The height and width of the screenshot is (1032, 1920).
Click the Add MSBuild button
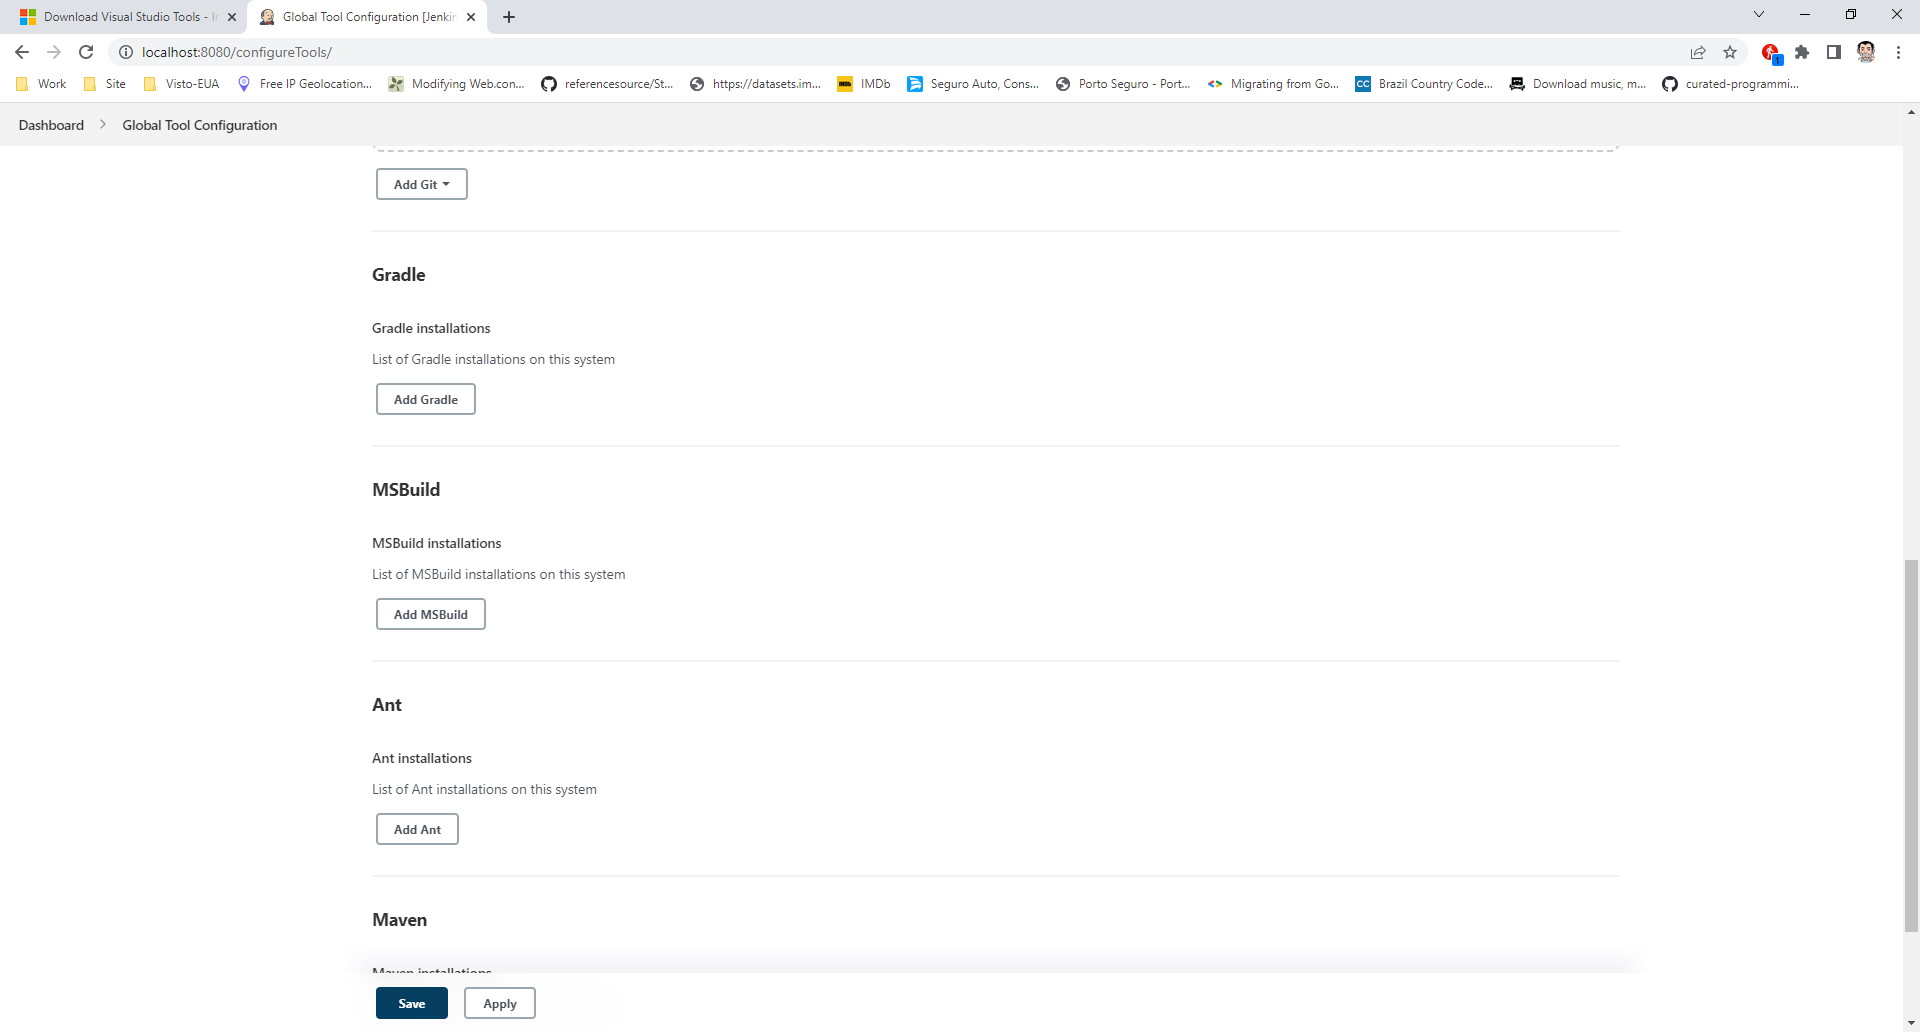(x=430, y=614)
